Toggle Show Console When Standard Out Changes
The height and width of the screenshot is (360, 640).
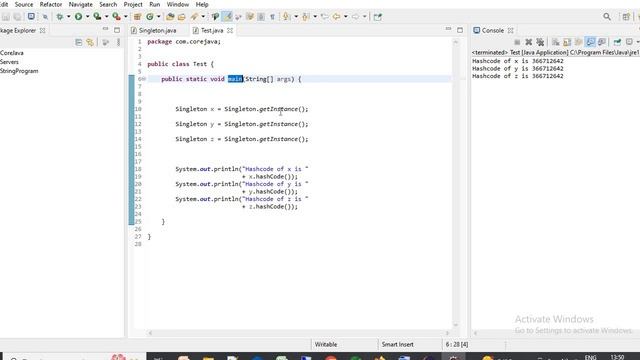point(590,42)
